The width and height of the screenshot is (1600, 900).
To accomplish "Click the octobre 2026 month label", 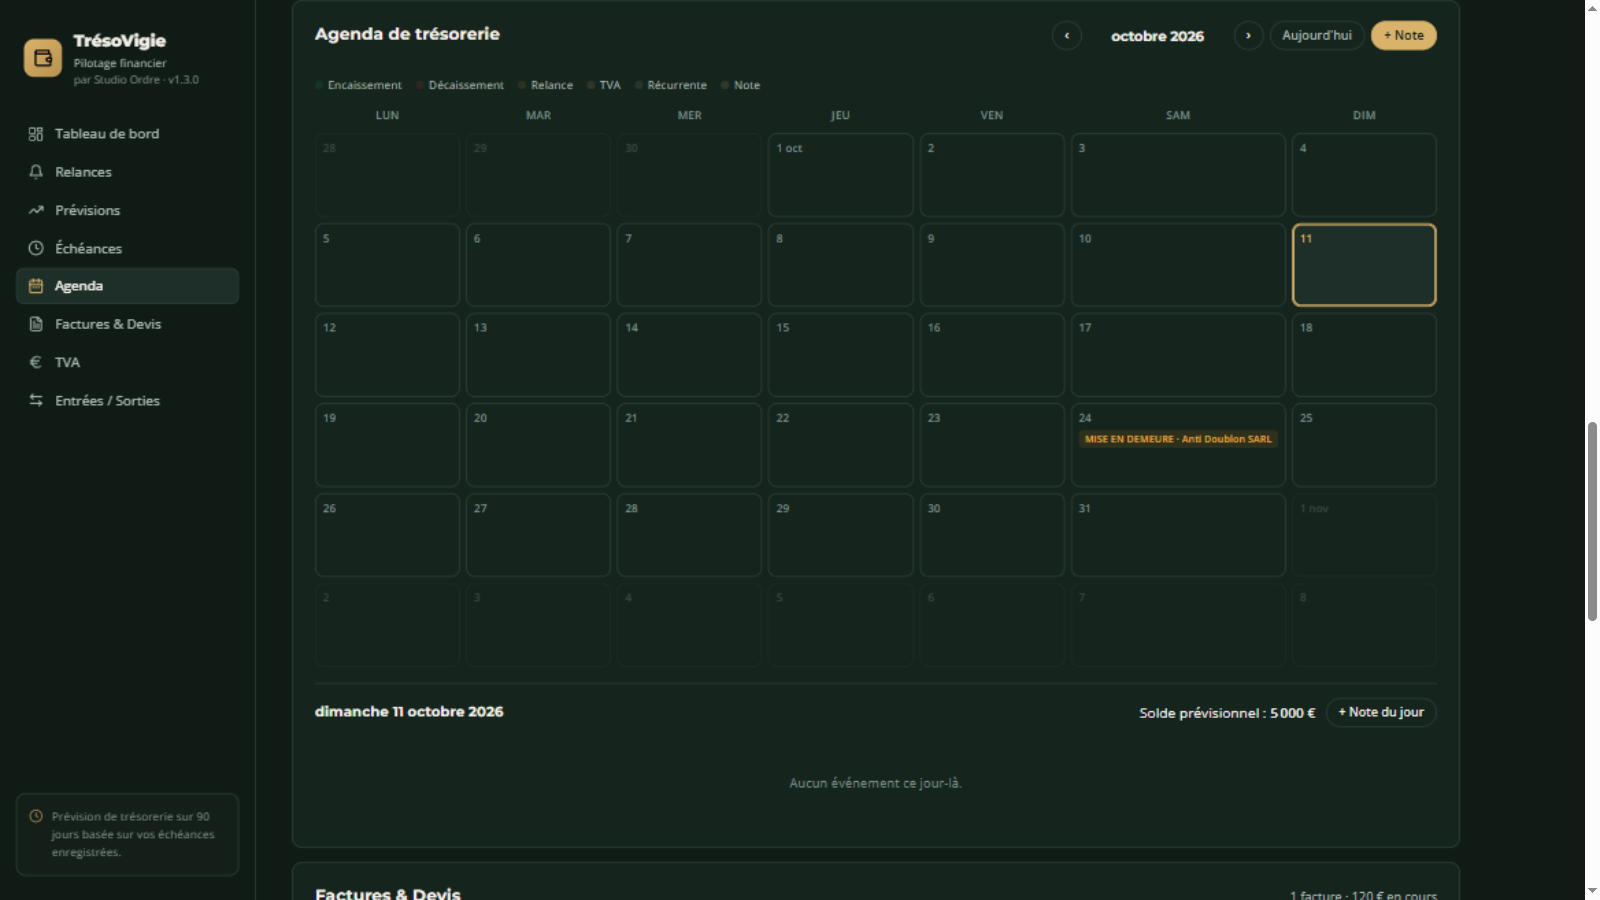I will [1157, 36].
